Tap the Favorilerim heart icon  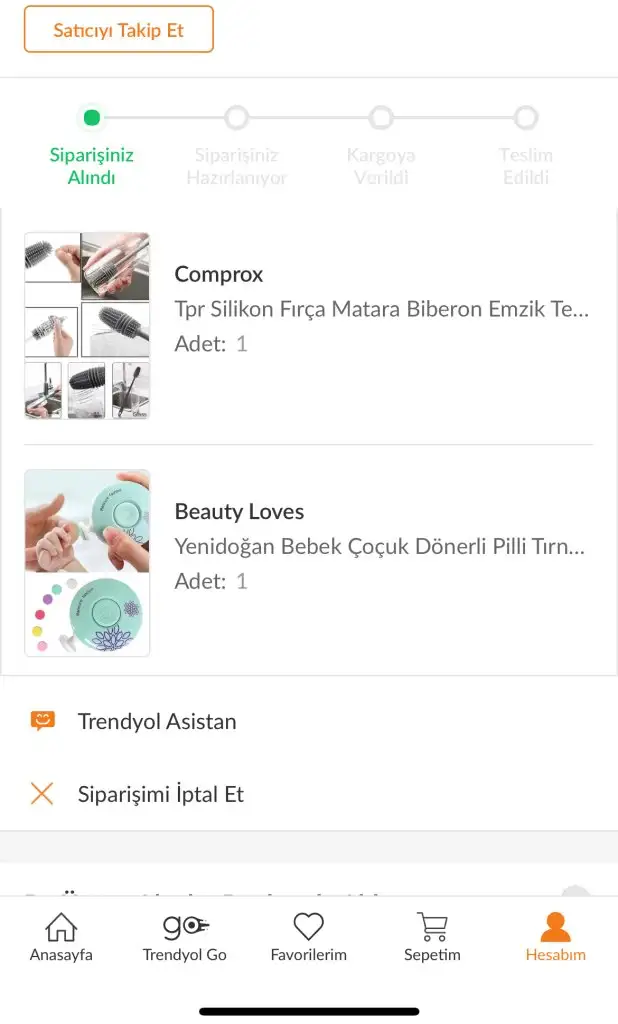click(x=308, y=927)
